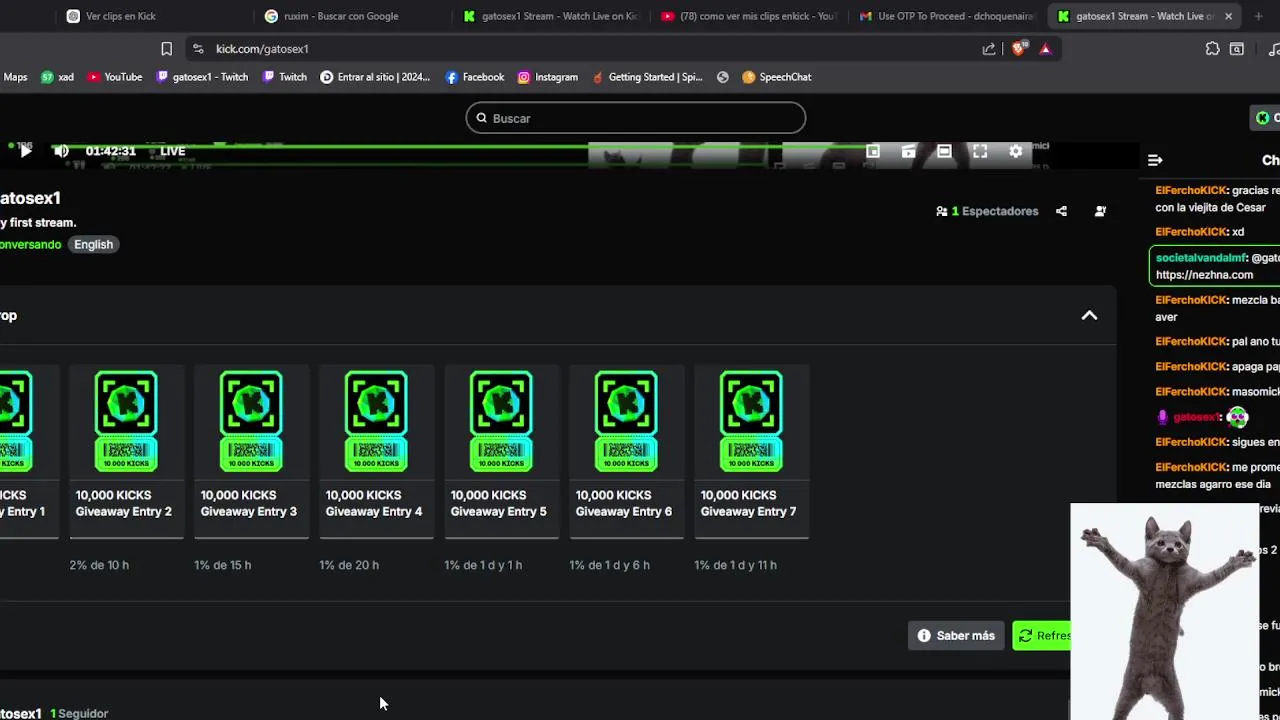The width and height of the screenshot is (1280, 720).
Task: Open the 'gatosex1 - Twitch' bookmark
Action: pyautogui.click(x=202, y=77)
